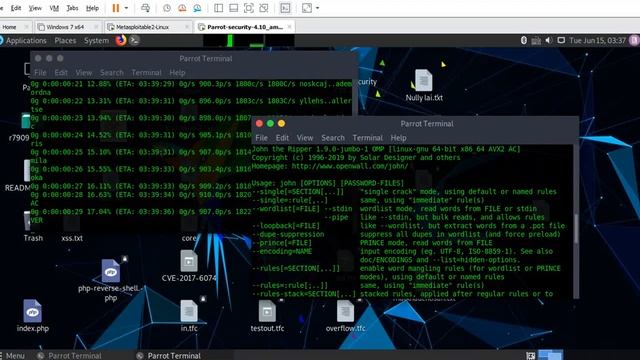The width and height of the screenshot is (640, 360).
Task: Open Edit menu in front Parrot Terminal
Action: (282, 138)
